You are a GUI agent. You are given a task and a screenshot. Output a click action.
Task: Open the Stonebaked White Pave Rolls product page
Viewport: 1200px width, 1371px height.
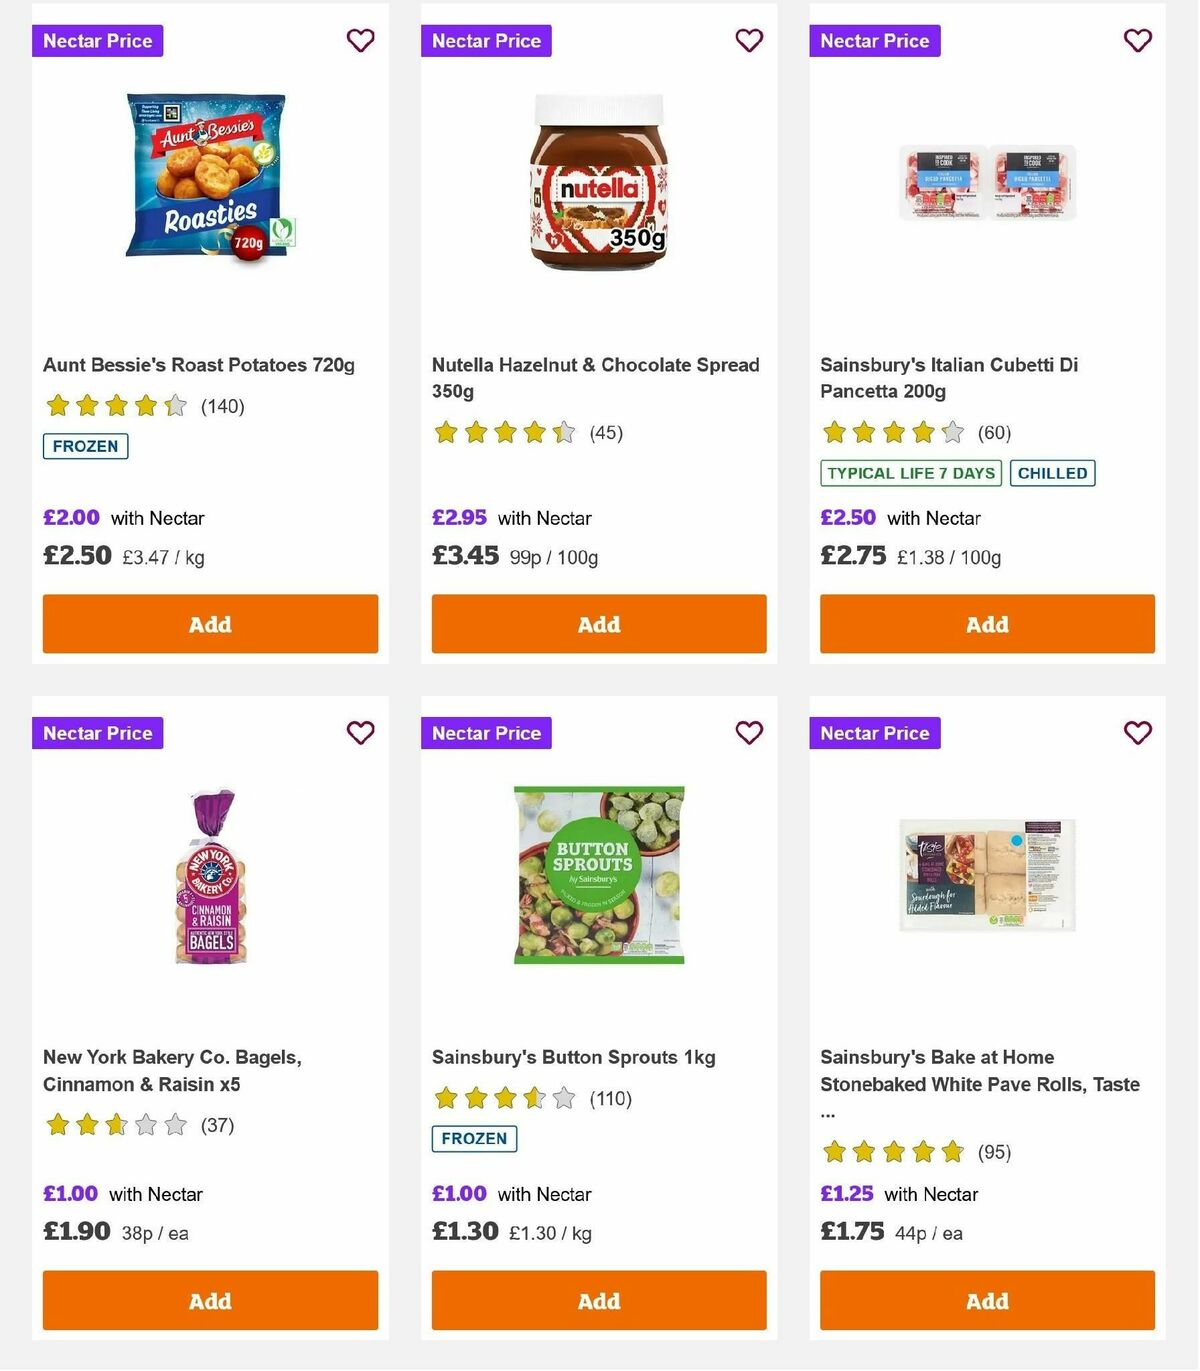pos(979,1084)
